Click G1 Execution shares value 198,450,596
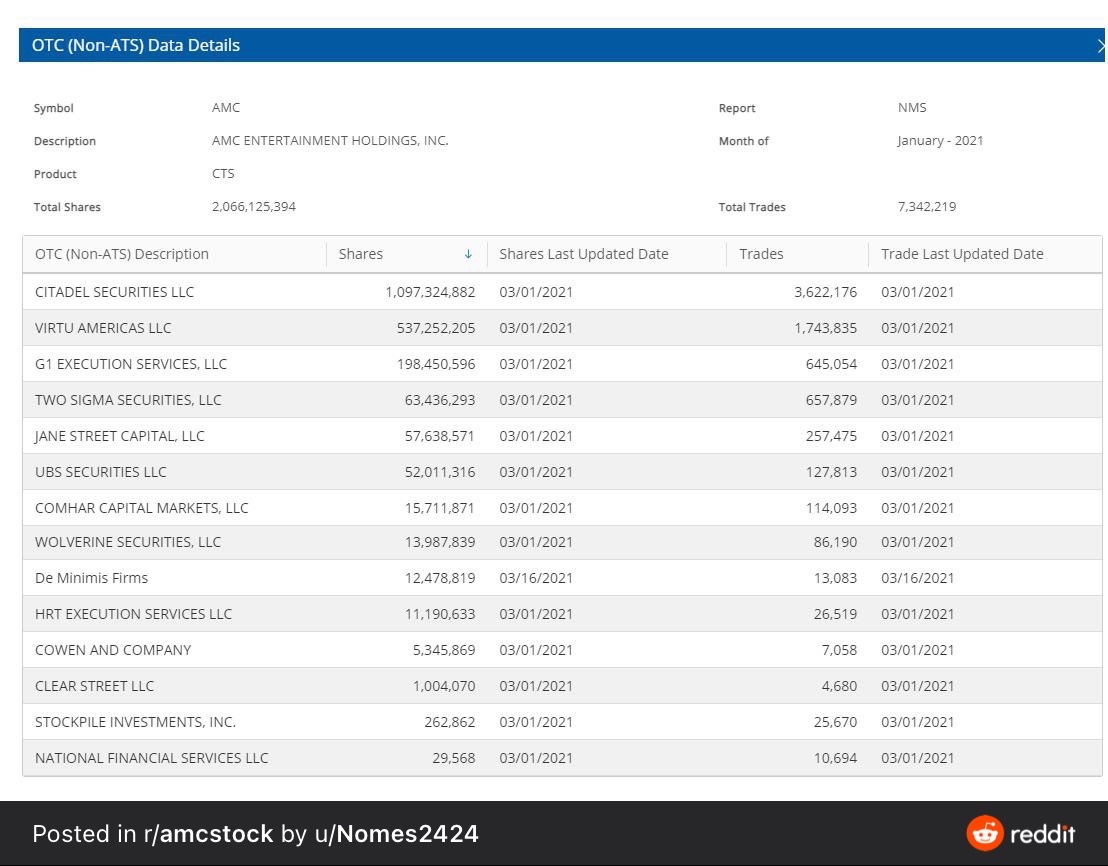 click(436, 364)
